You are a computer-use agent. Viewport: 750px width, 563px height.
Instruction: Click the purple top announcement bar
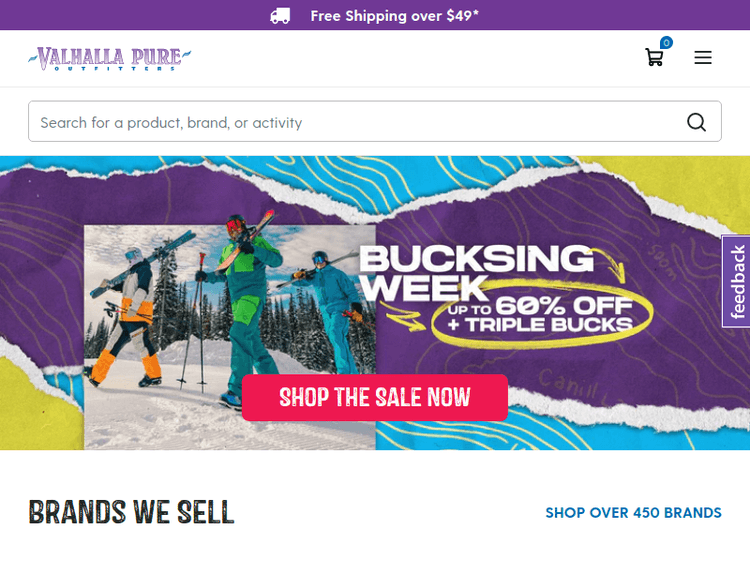(375, 15)
